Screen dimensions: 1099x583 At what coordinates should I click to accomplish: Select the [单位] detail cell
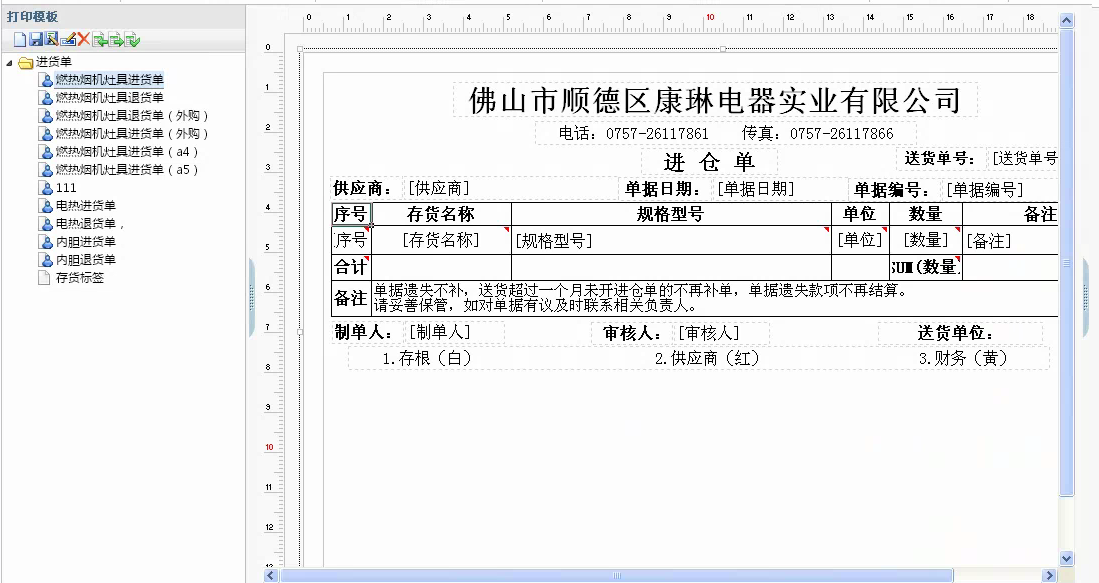click(x=860, y=240)
